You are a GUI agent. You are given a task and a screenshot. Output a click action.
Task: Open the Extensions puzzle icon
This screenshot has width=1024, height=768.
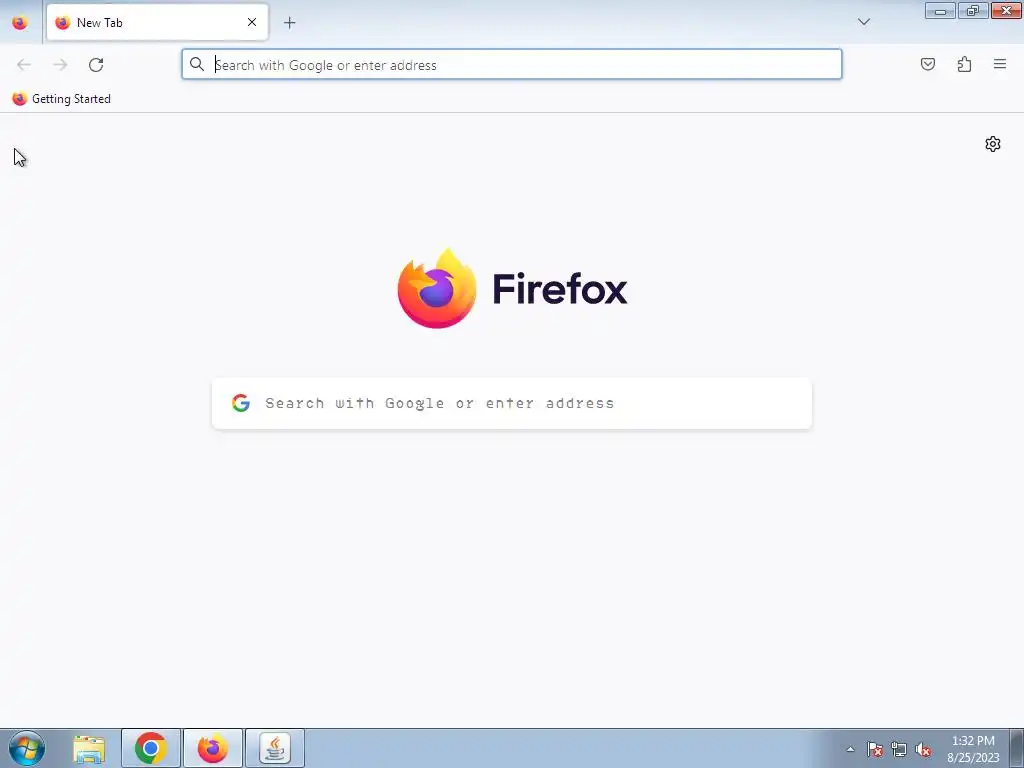(964, 64)
